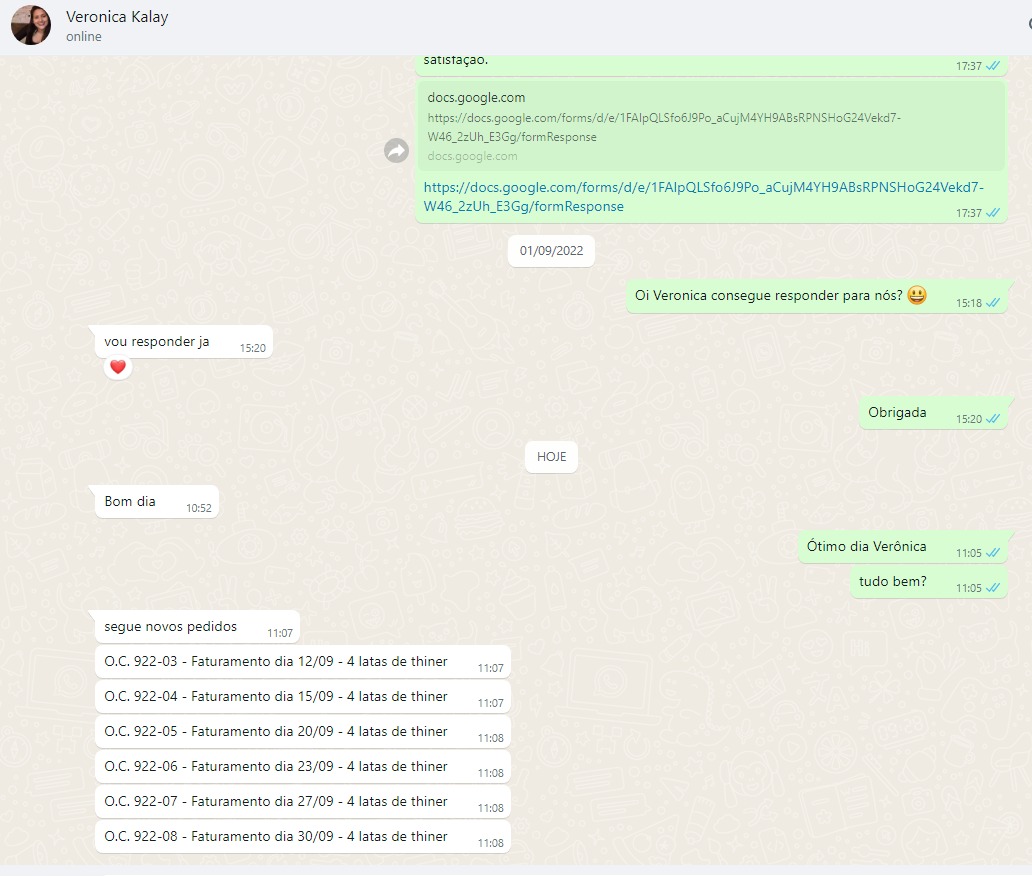Open Veronica Kalay's profile picture
This screenshot has height=876, width=1032.
[30, 26]
